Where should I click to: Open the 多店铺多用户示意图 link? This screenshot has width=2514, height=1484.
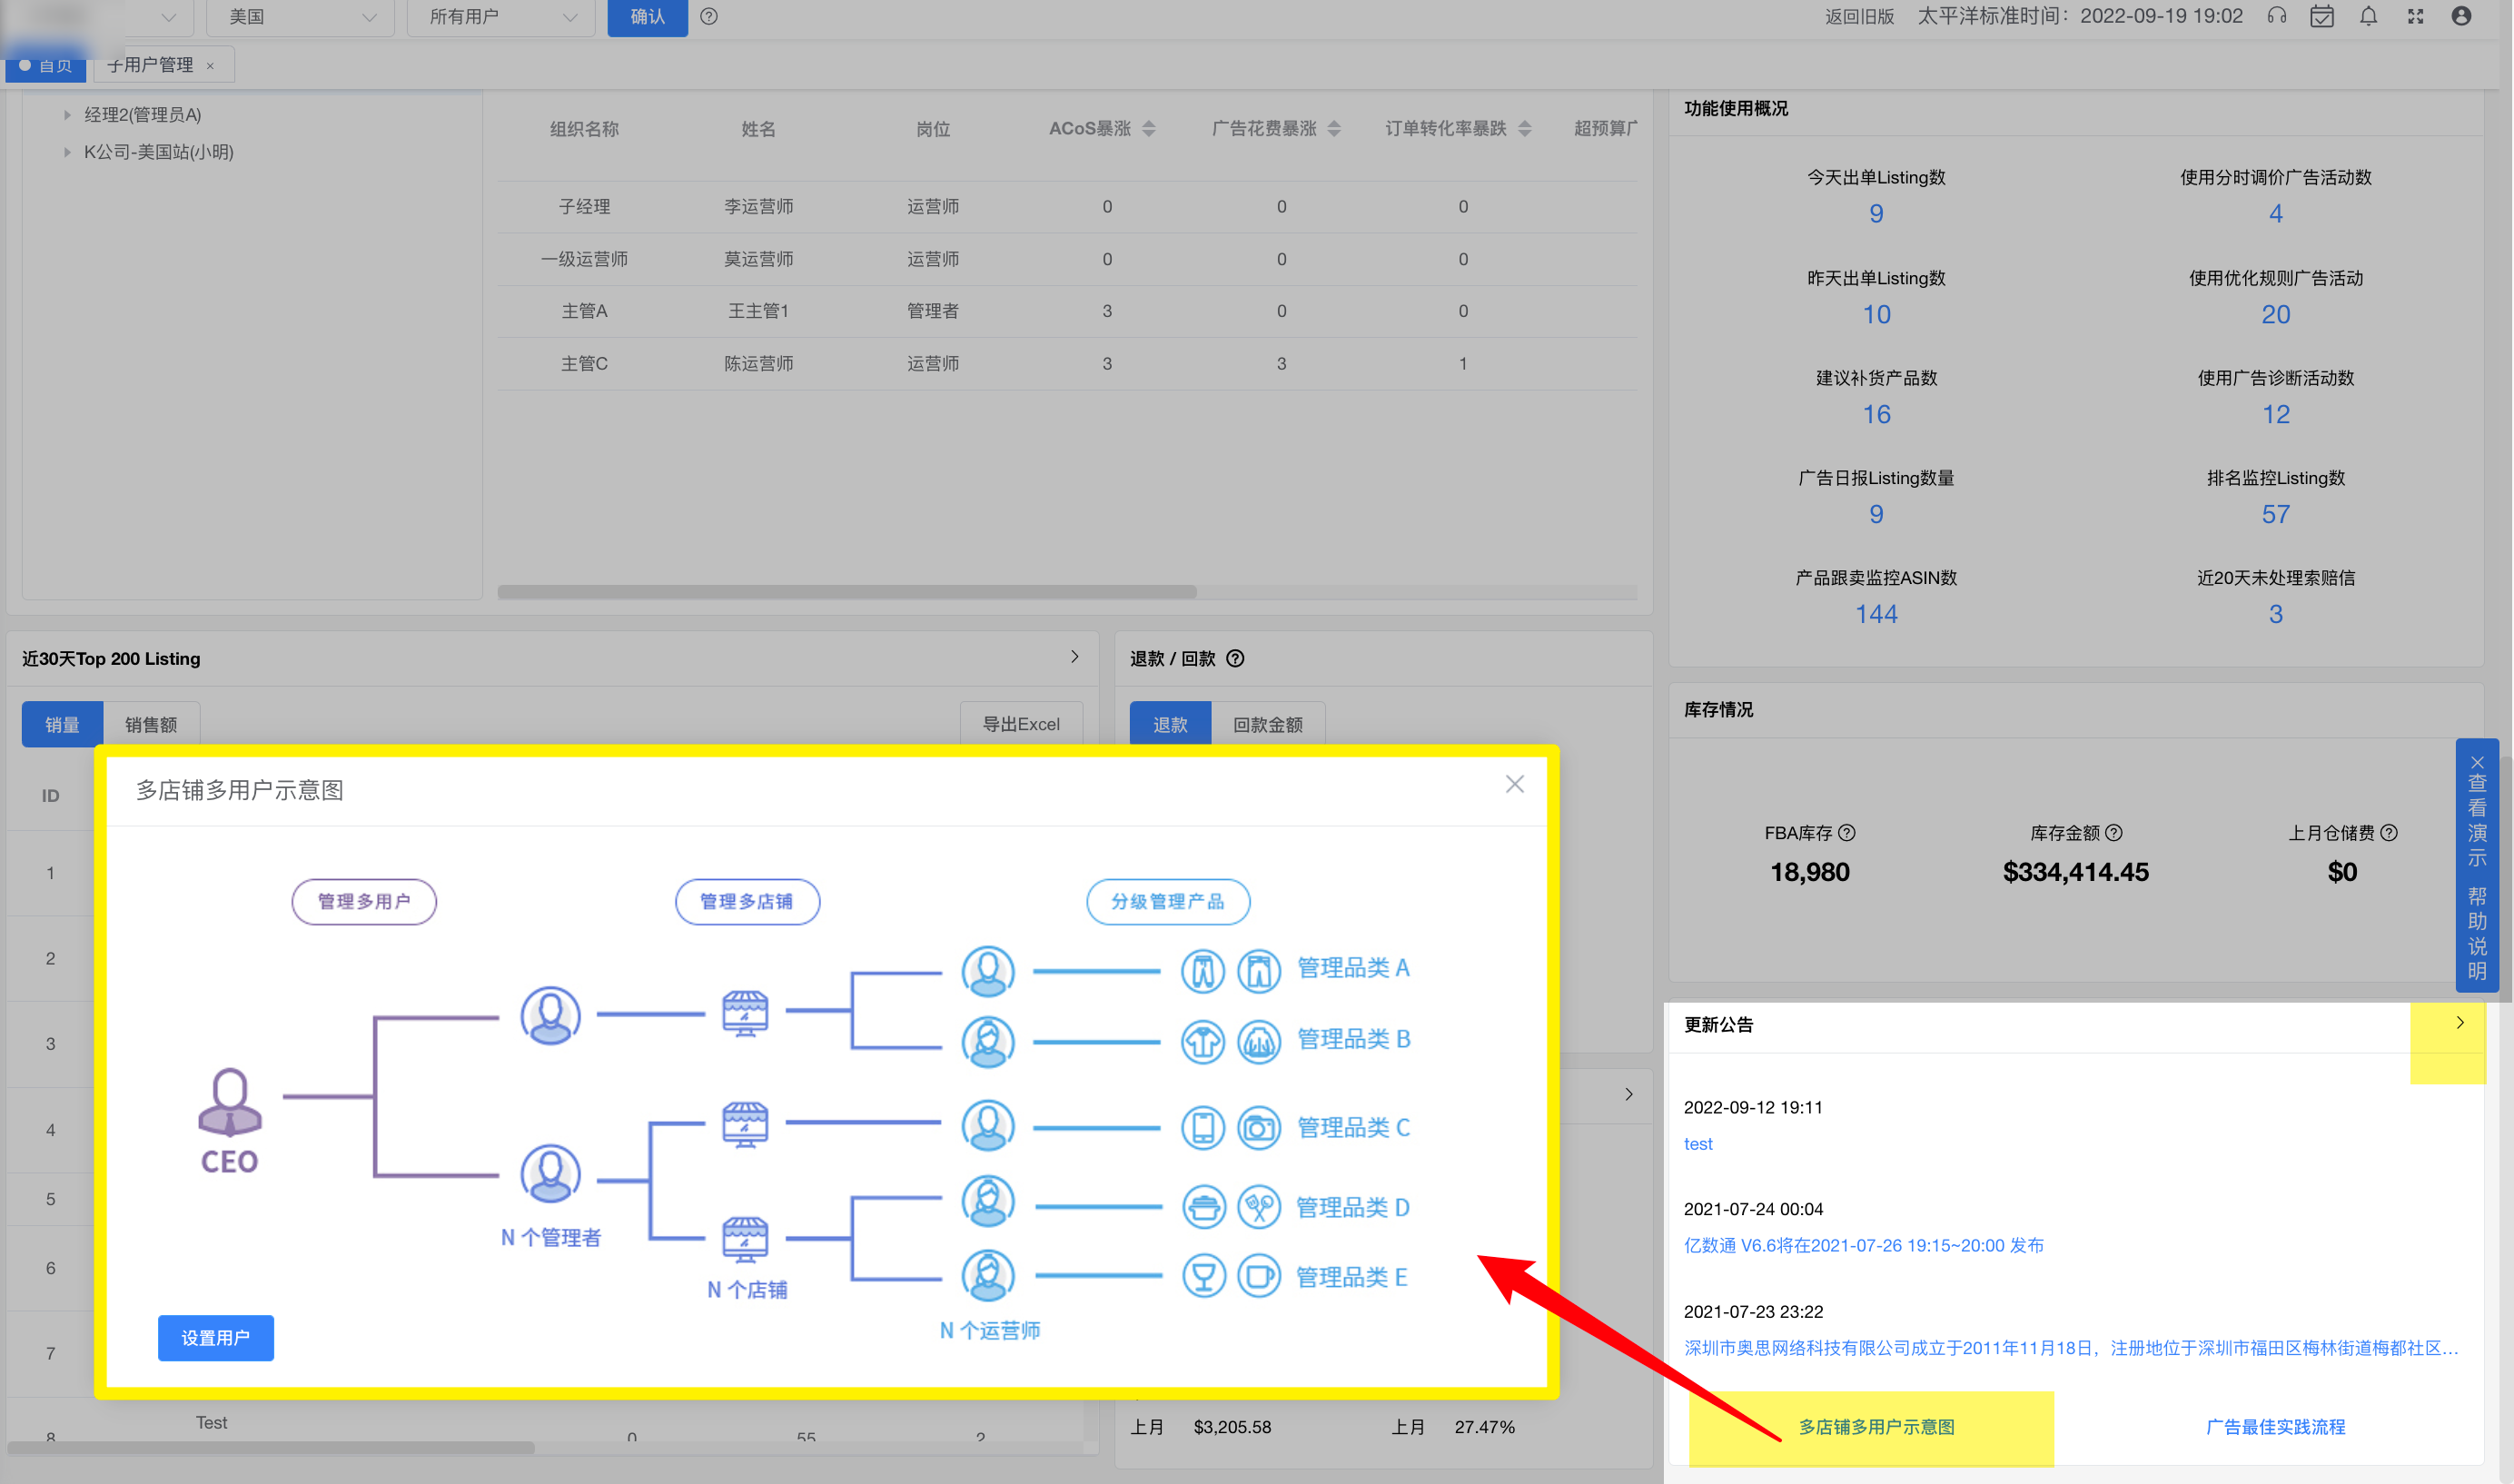point(1876,1427)
